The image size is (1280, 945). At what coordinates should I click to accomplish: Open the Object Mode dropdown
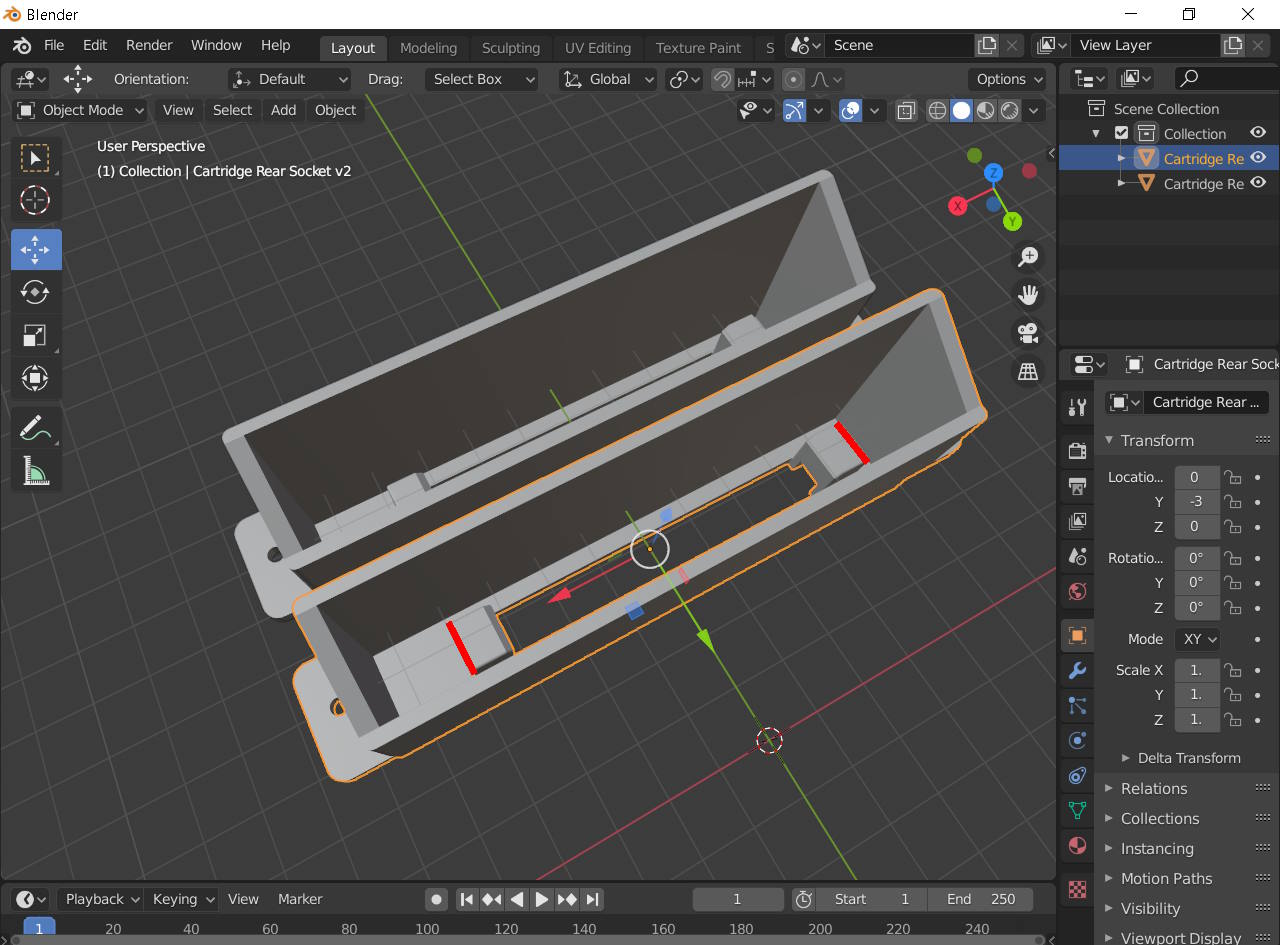click(x=82, y=110)
